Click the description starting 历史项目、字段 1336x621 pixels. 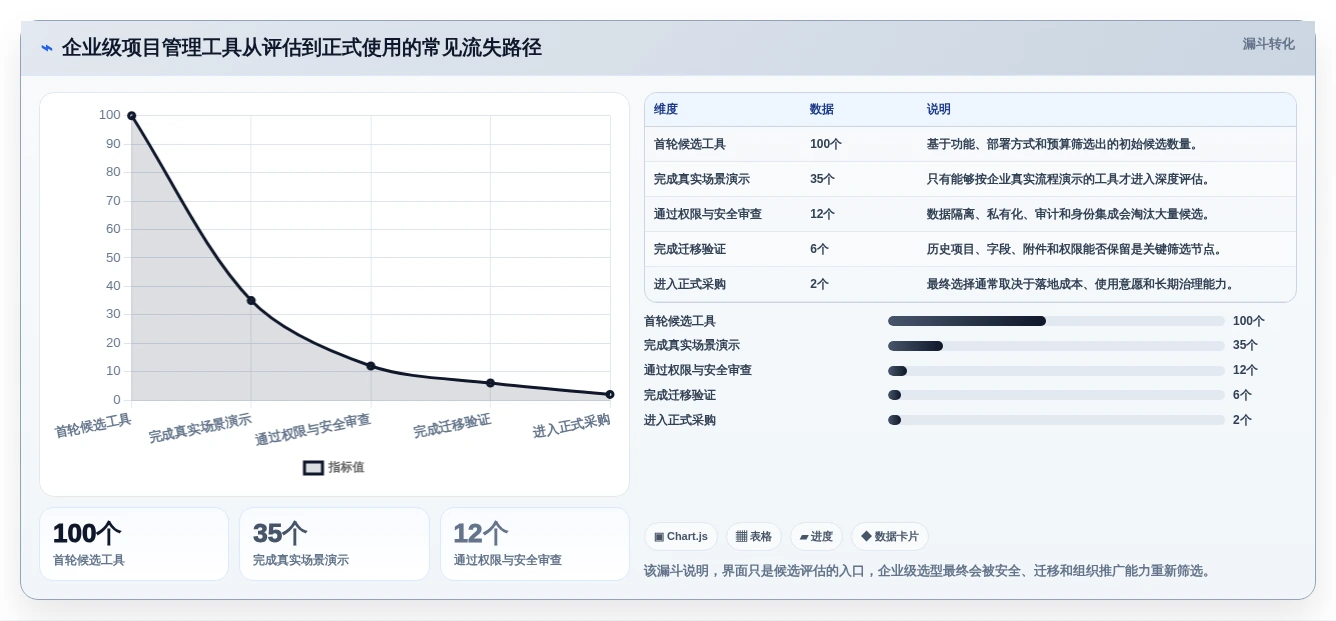coord(1075,249)
